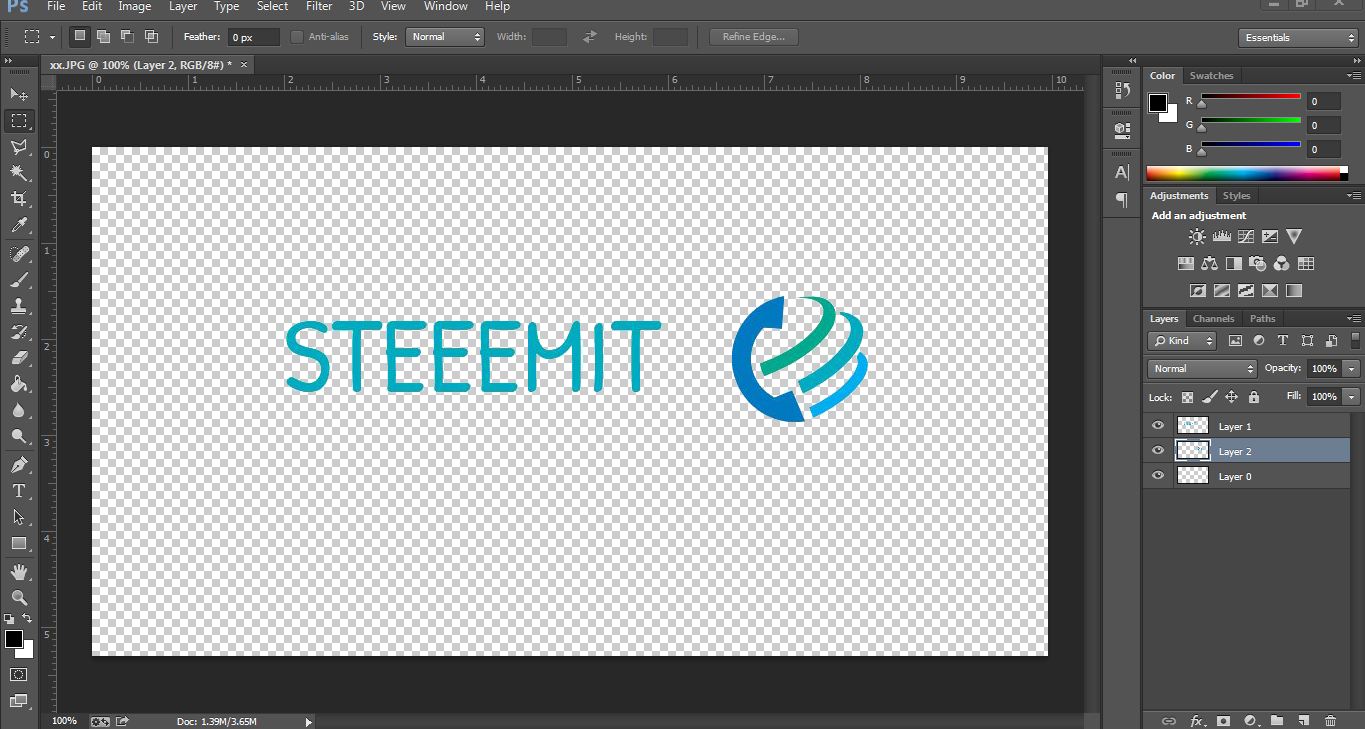The image size is (1365, 729).
Task: Open the tool preset picker arrow
Action: point(52,38)
